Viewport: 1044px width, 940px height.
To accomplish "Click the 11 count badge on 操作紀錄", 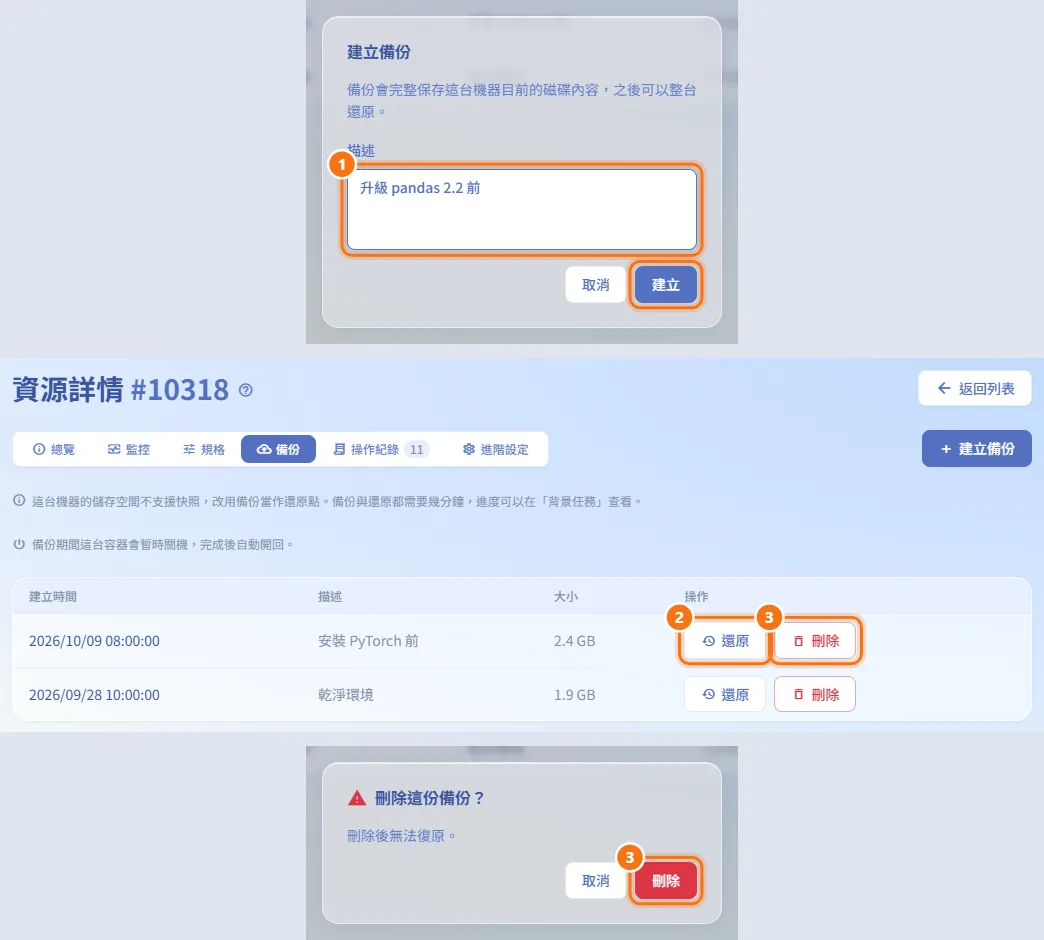I will coord(417,449).
